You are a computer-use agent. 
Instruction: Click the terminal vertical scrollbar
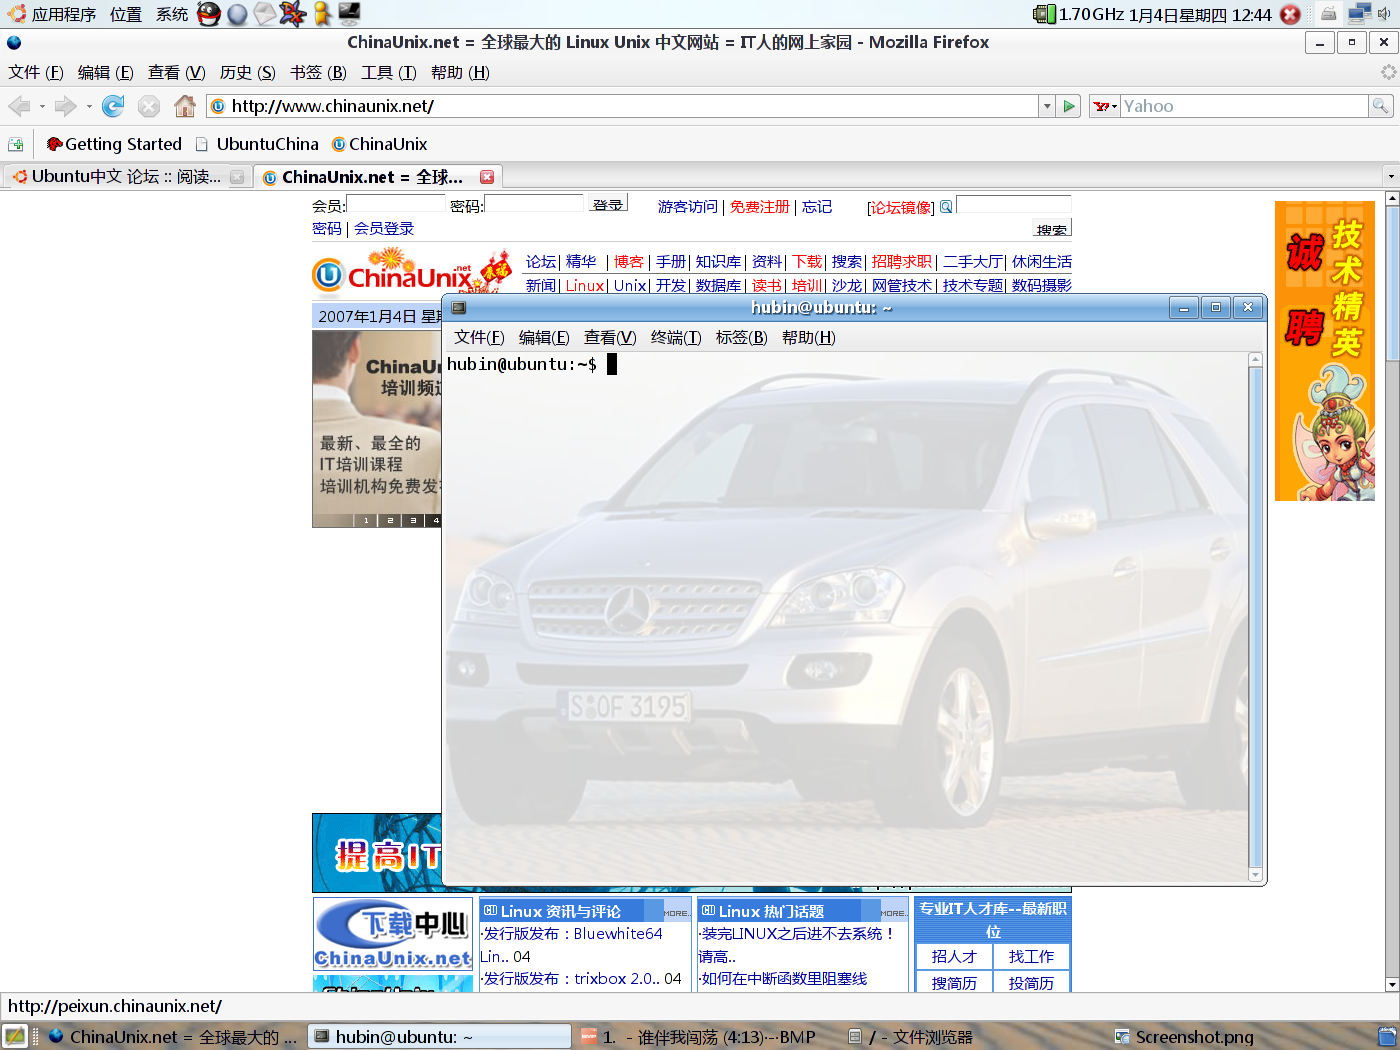(1256, 617)
